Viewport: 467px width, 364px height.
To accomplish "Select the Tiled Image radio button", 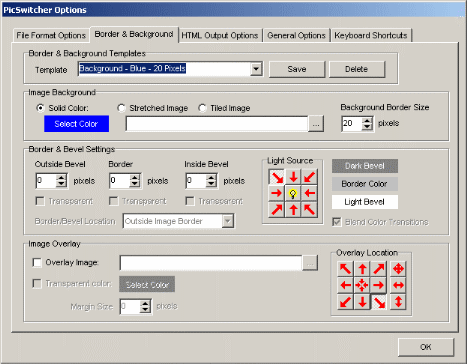I will pos(202,108).
